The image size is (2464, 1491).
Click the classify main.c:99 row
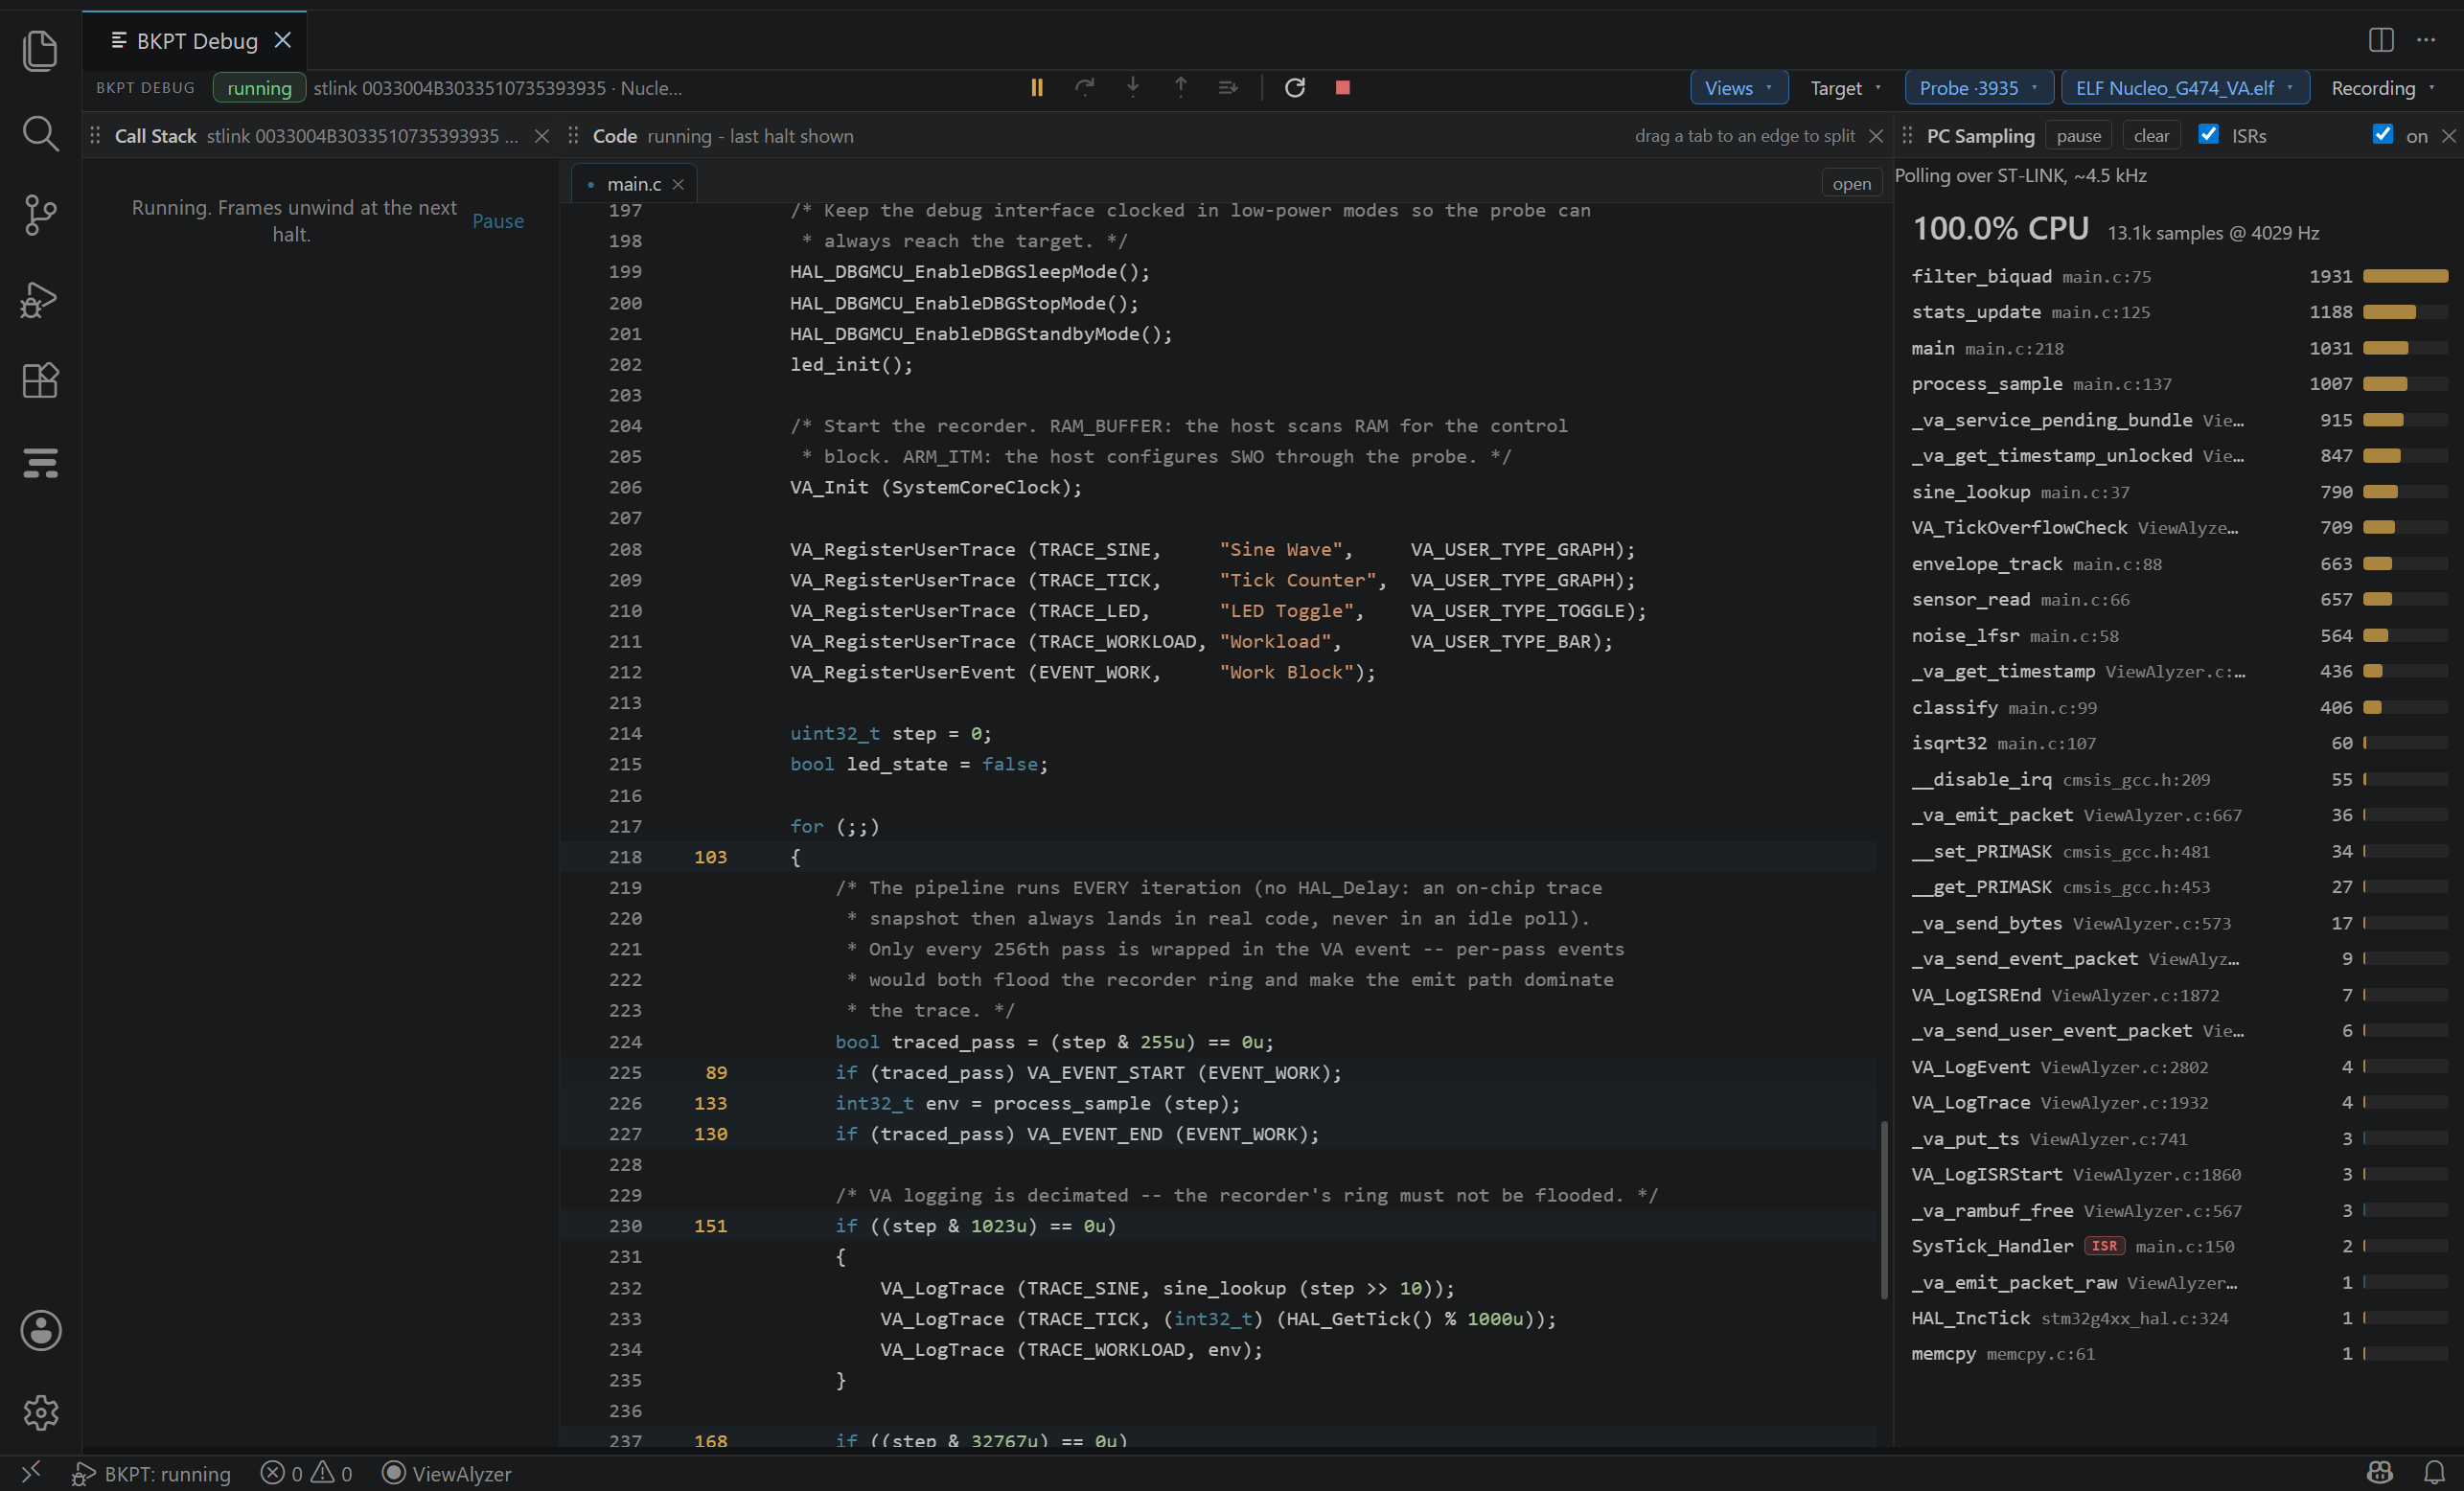coord(2178,708)
